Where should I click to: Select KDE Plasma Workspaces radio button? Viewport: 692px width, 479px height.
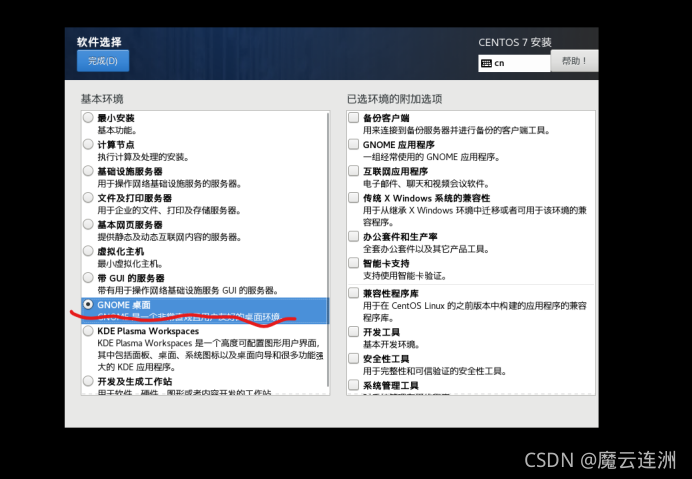click(88, 331)
